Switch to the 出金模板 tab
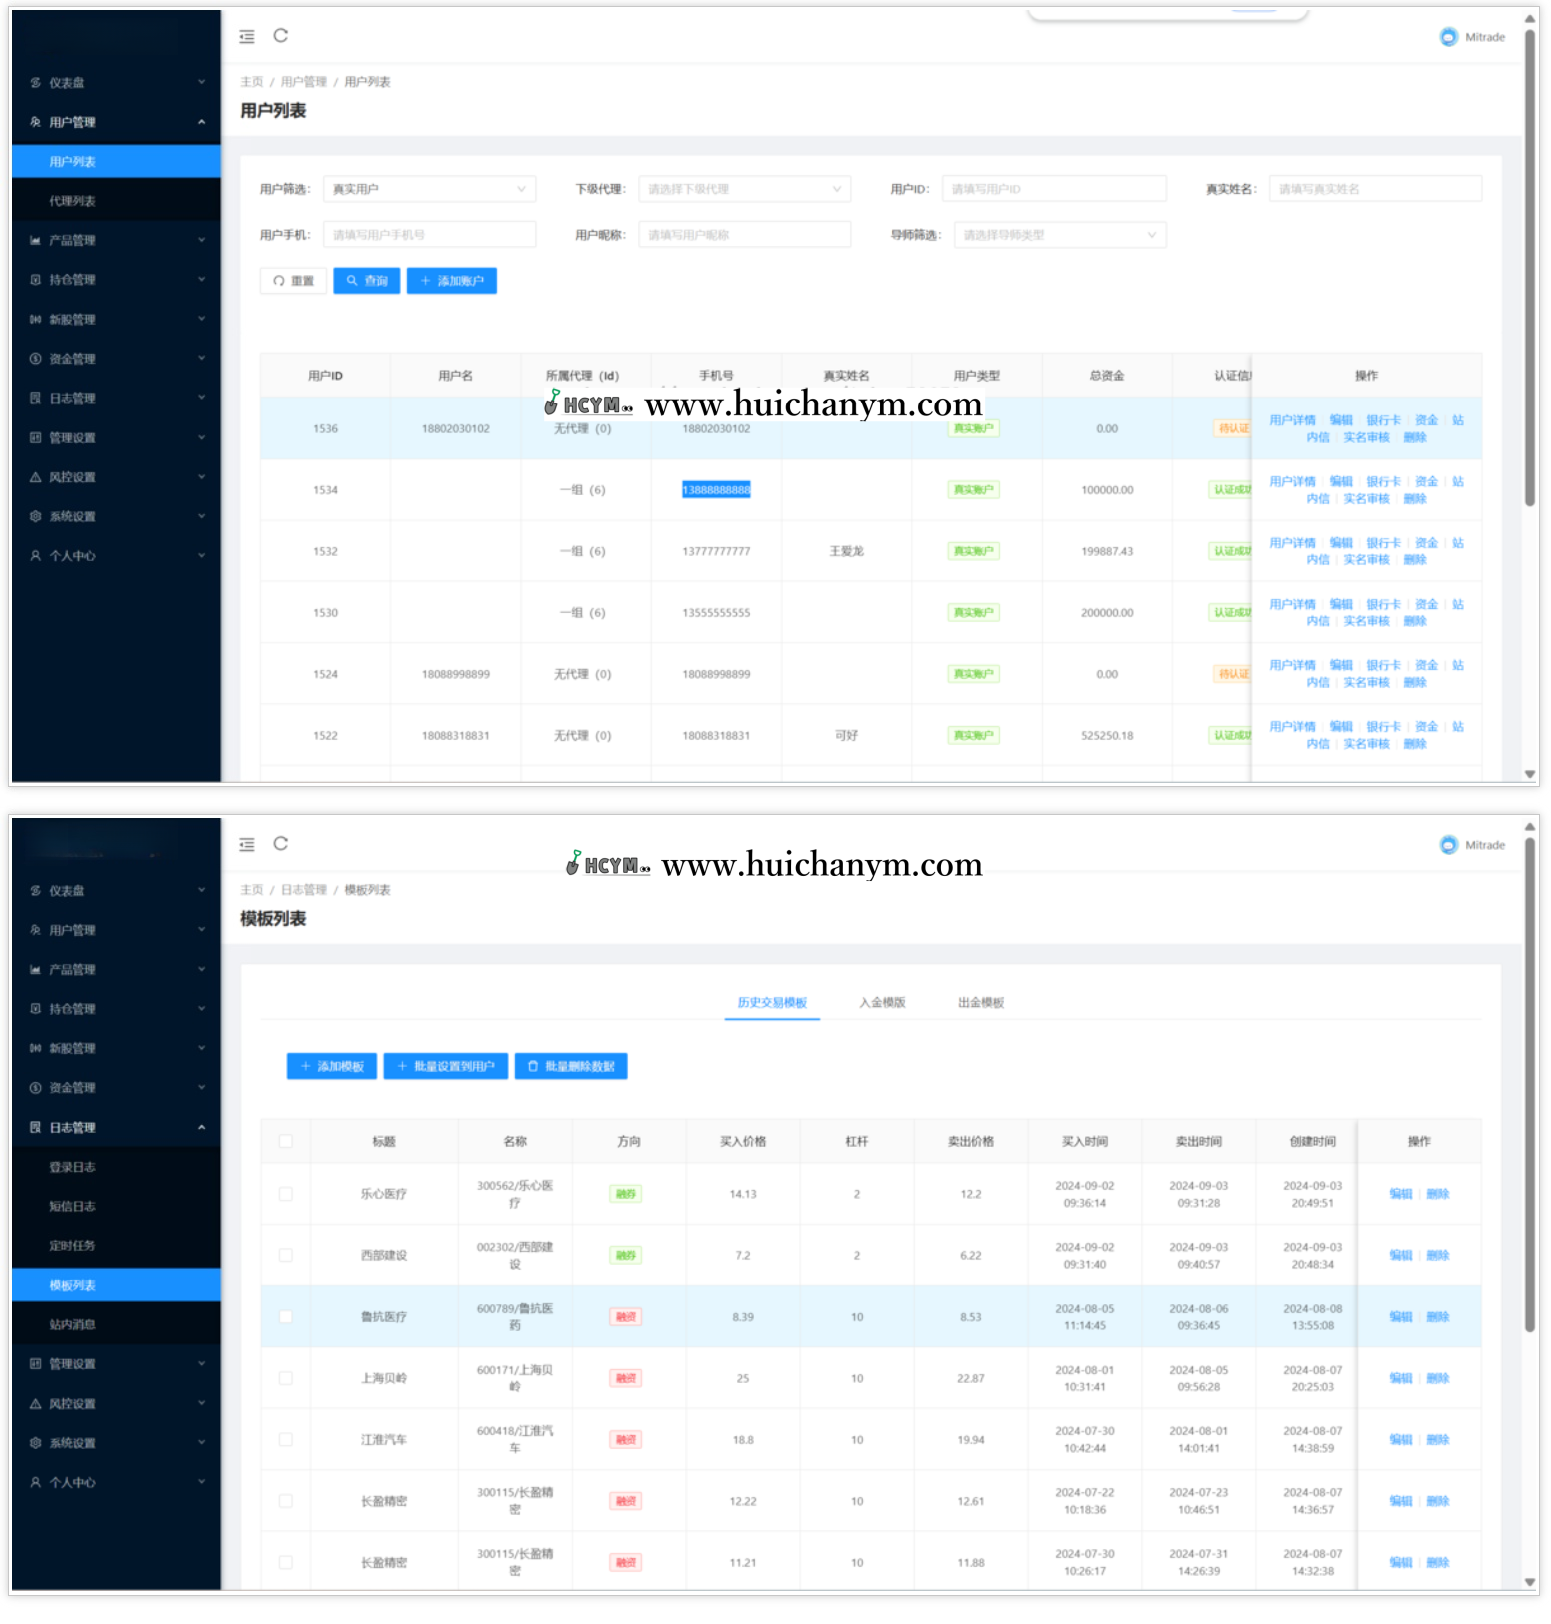This screenshot has height=1624, width=1551. click(x=980, y=1003)
